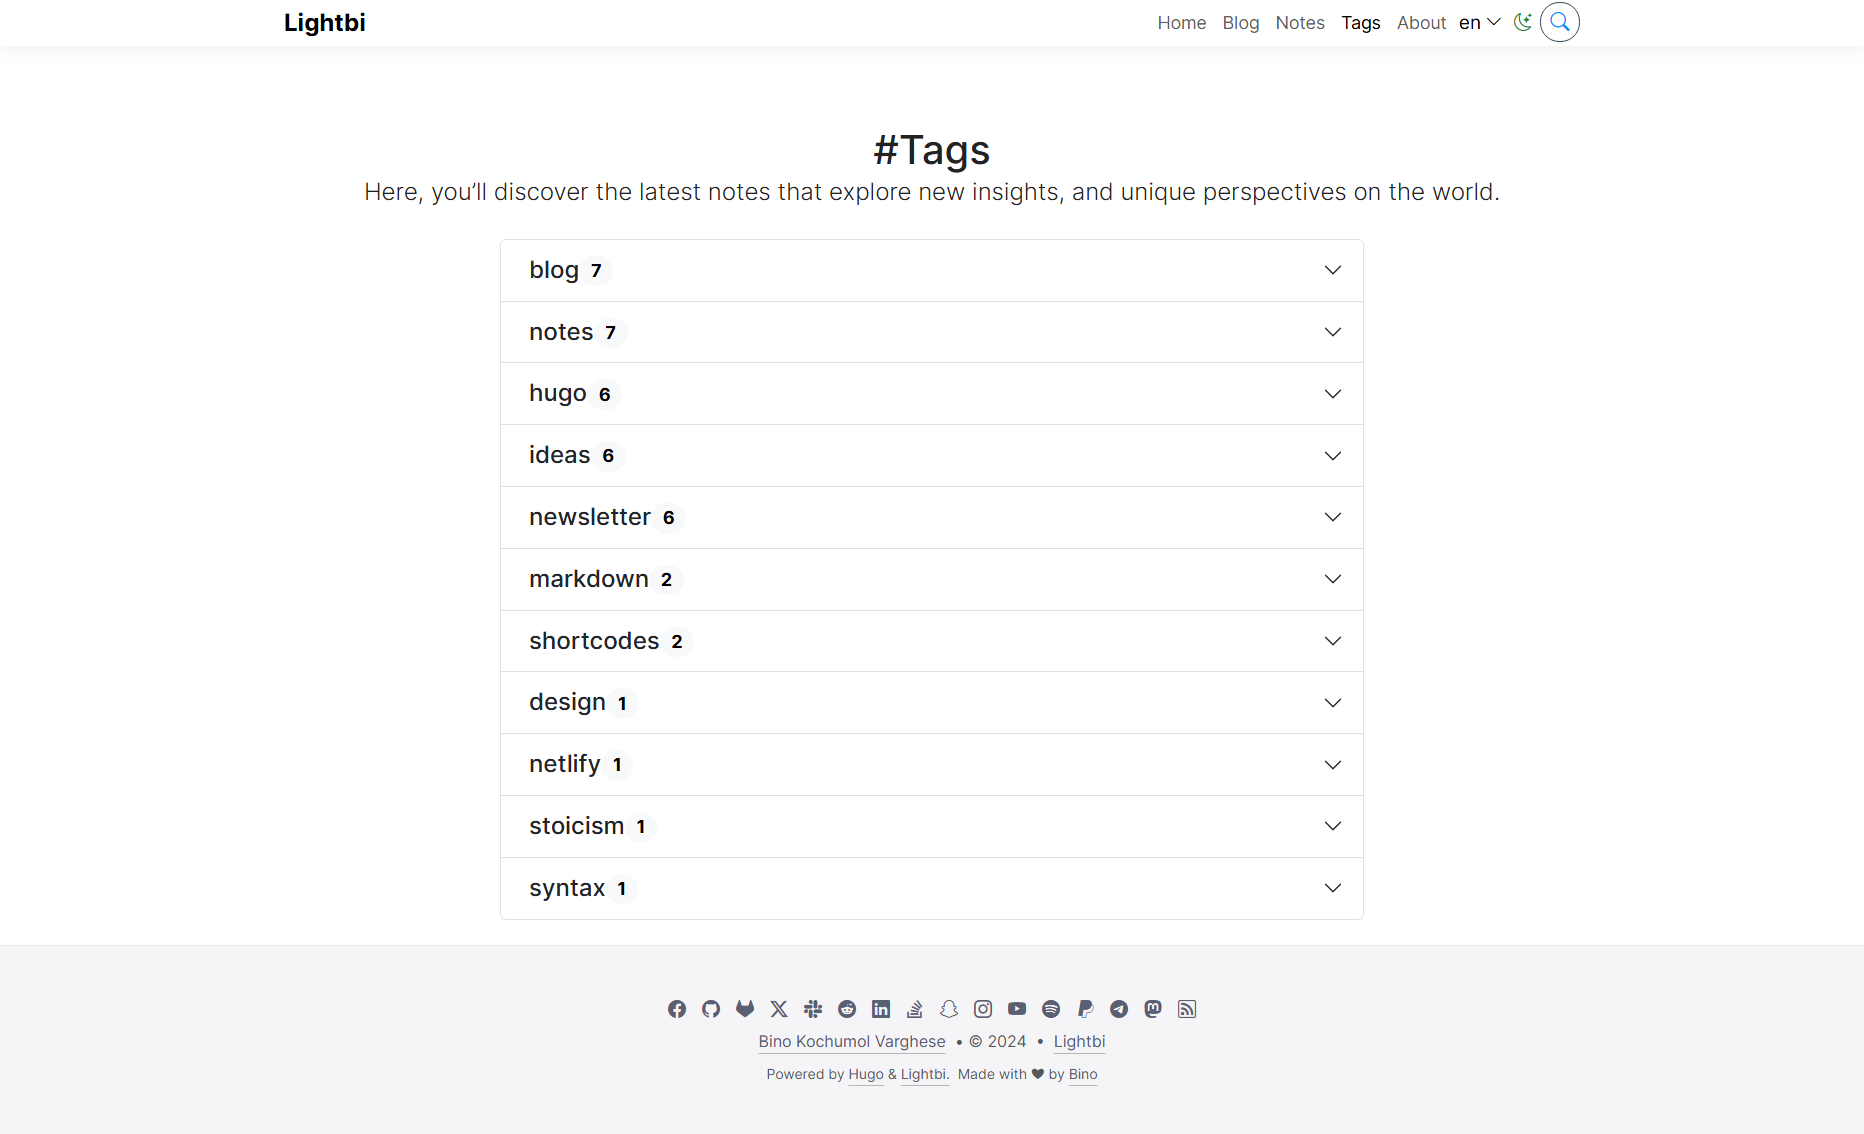Open the GitHub icon in footer

tap(711, 1009)
